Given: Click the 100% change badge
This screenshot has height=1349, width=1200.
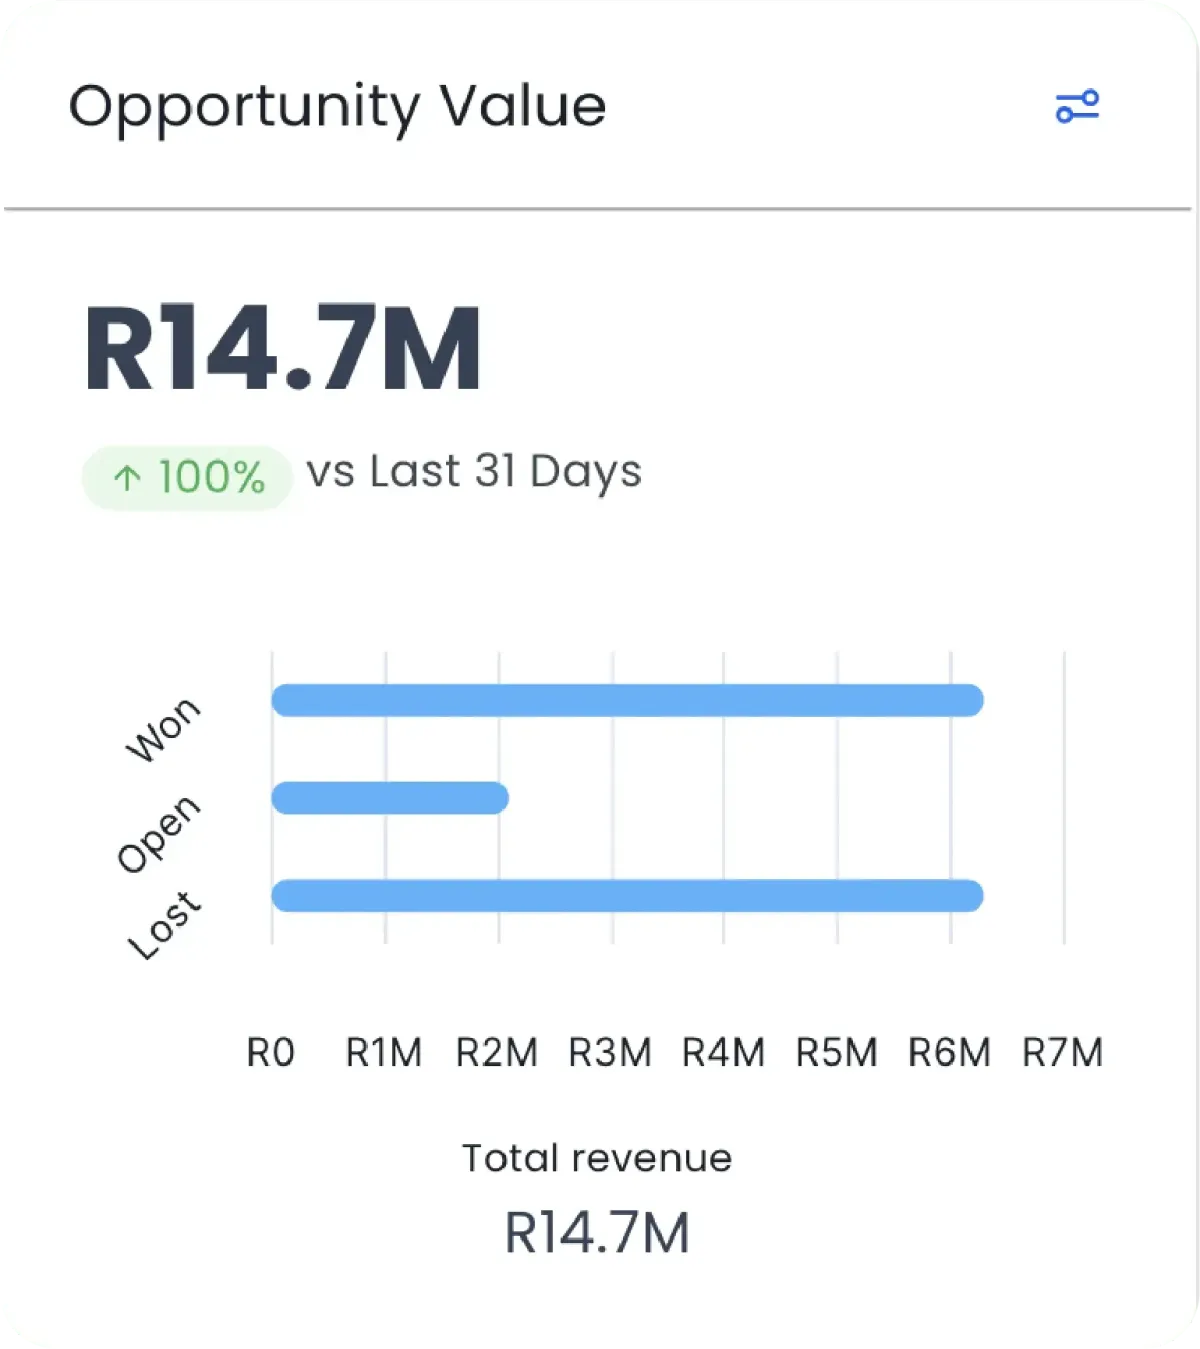Looking at the screenshot, I should point(187,478).
